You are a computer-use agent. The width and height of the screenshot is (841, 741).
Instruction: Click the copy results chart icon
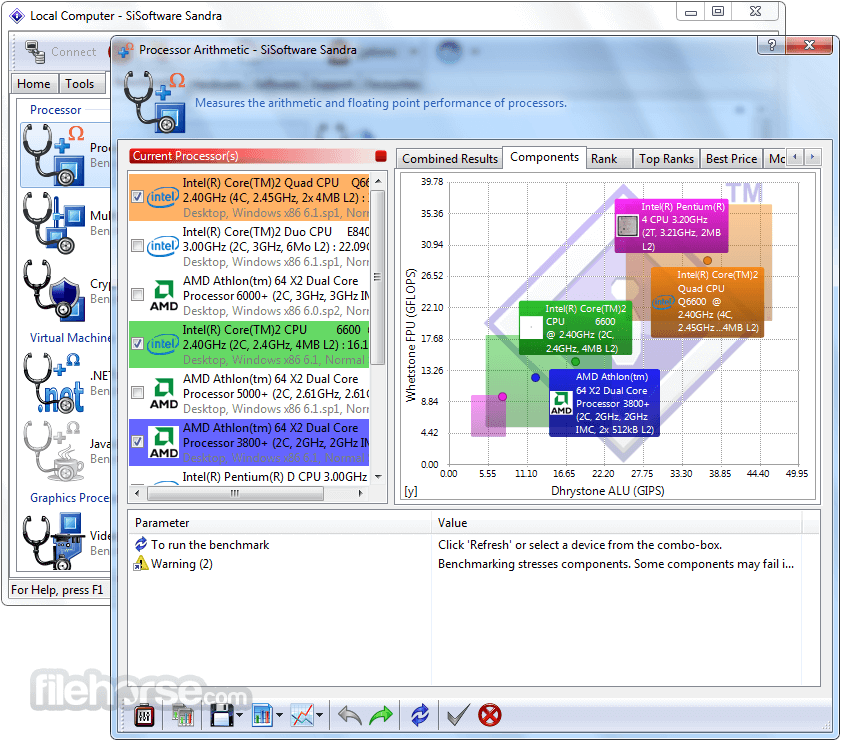[x=183, y=715]
